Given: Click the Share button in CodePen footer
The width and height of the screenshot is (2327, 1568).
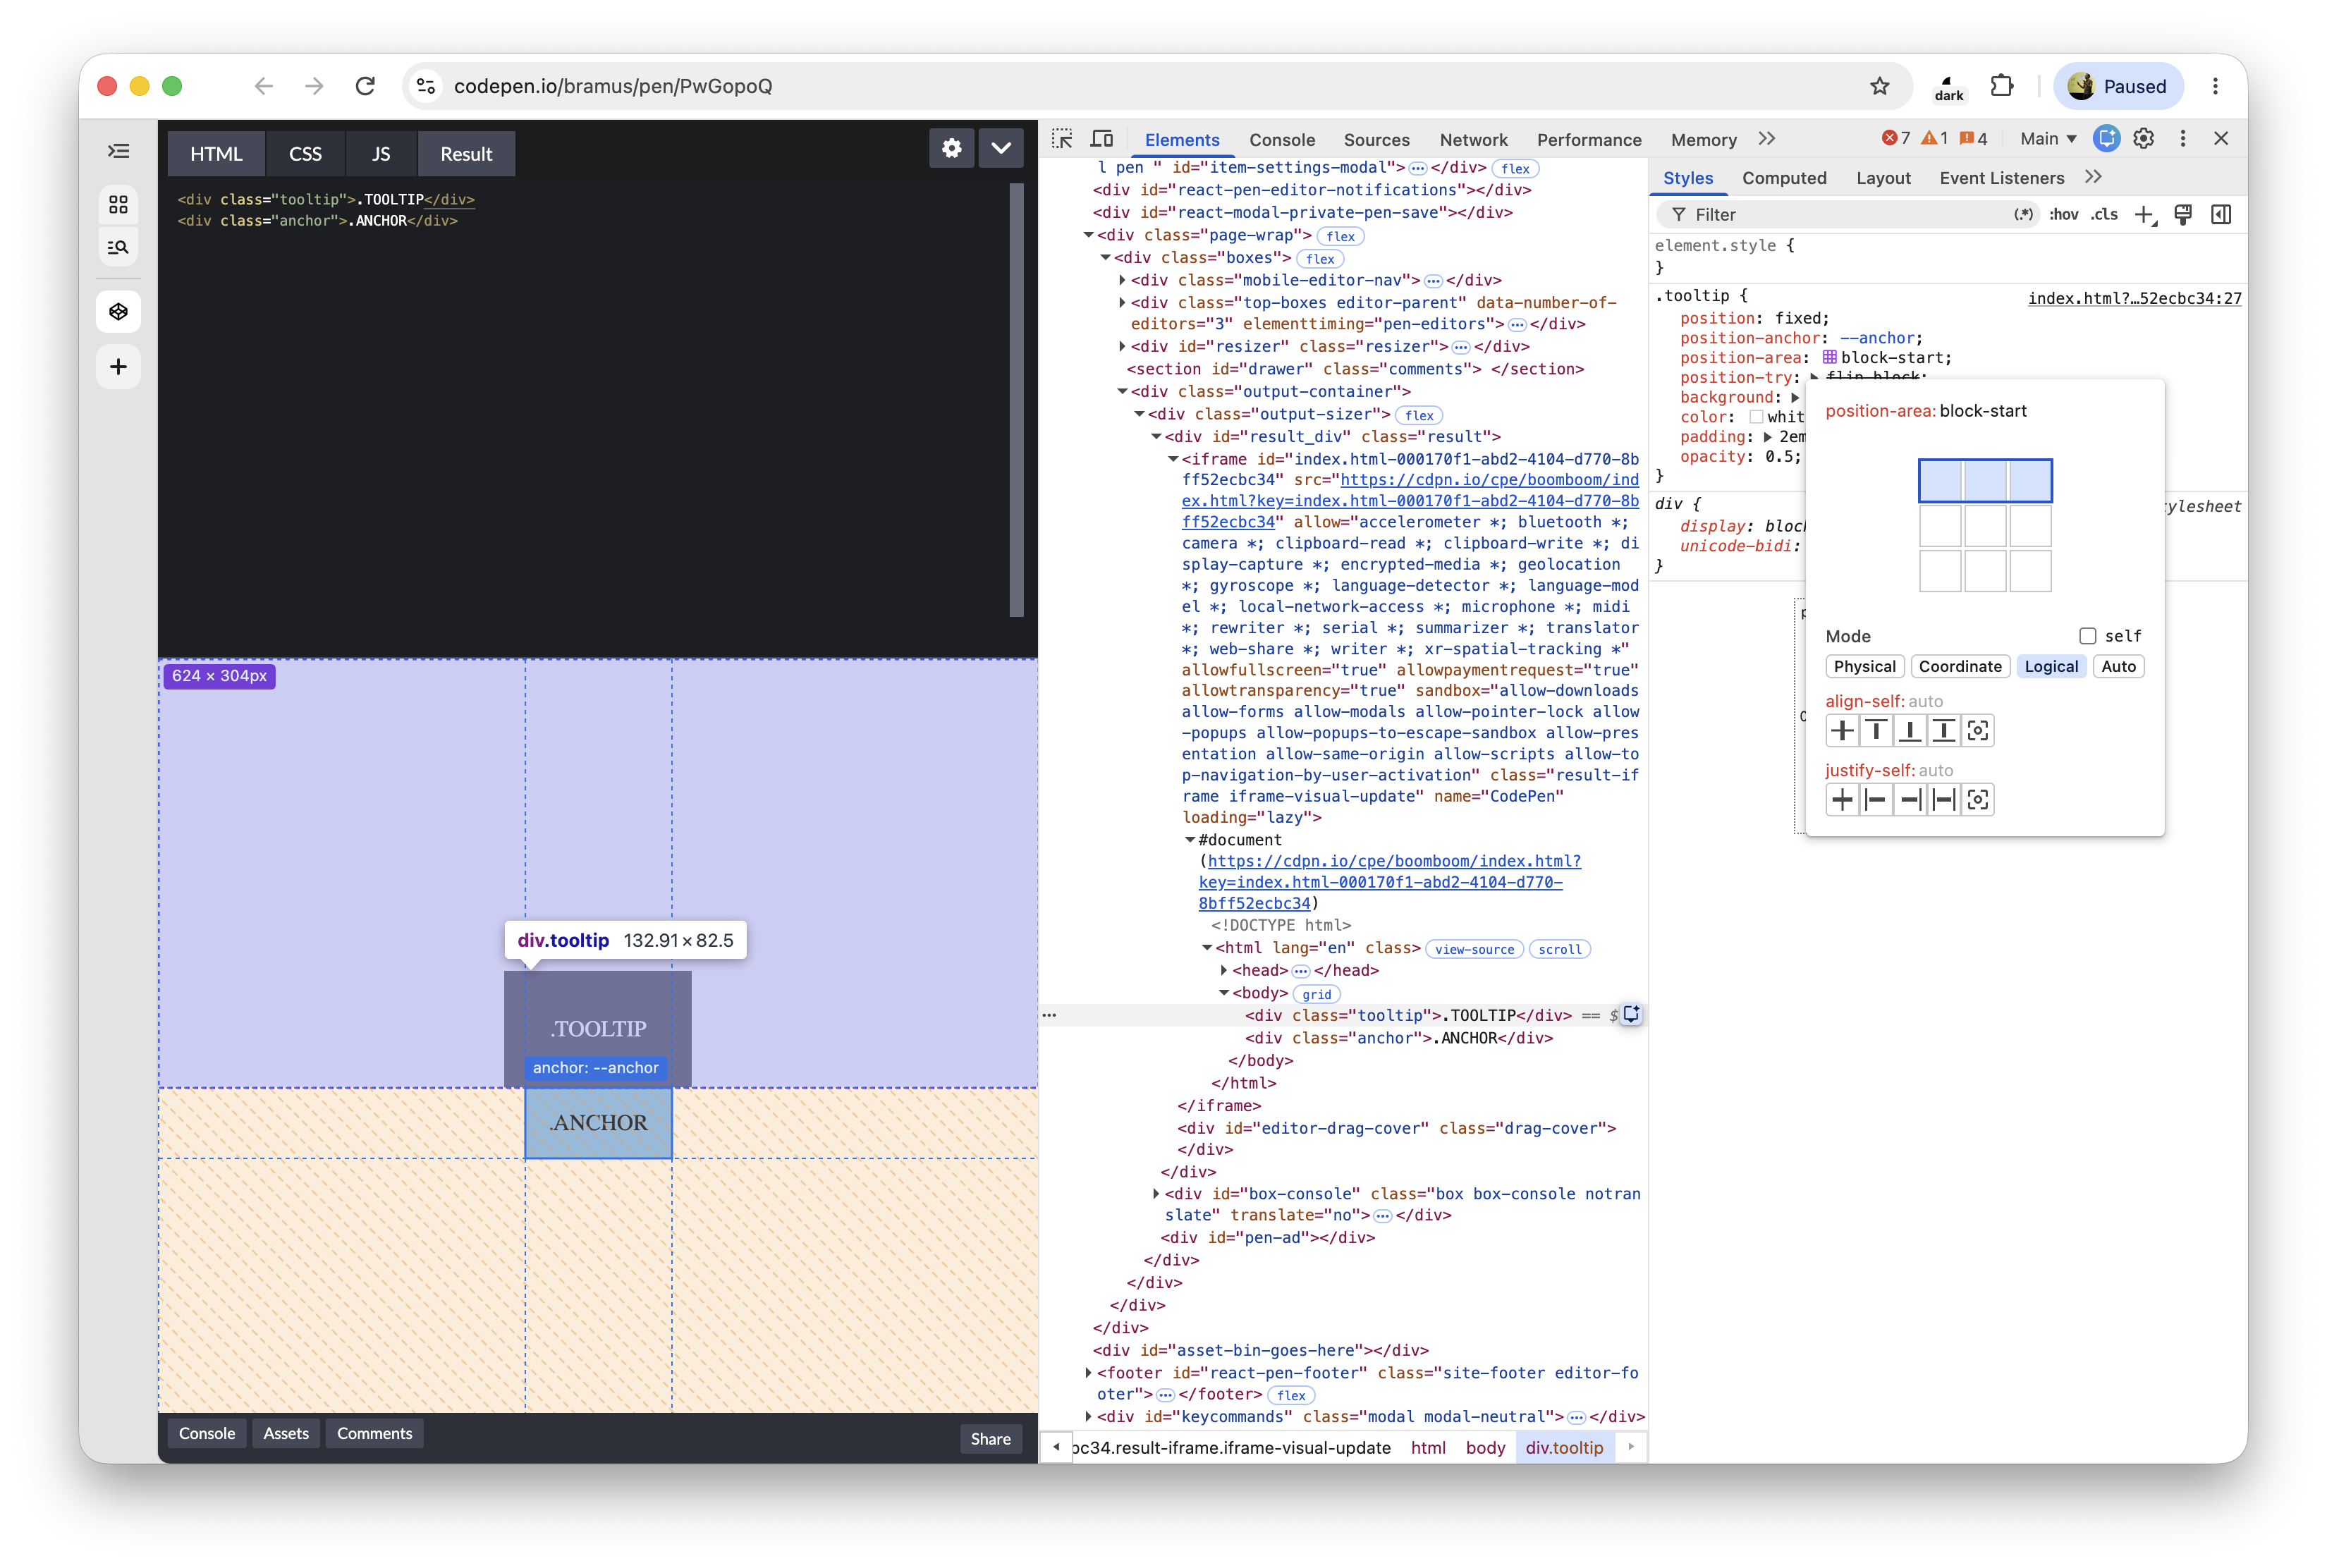Looking at the screenshot, I should pyautogui.click(x=990, y=1439).
